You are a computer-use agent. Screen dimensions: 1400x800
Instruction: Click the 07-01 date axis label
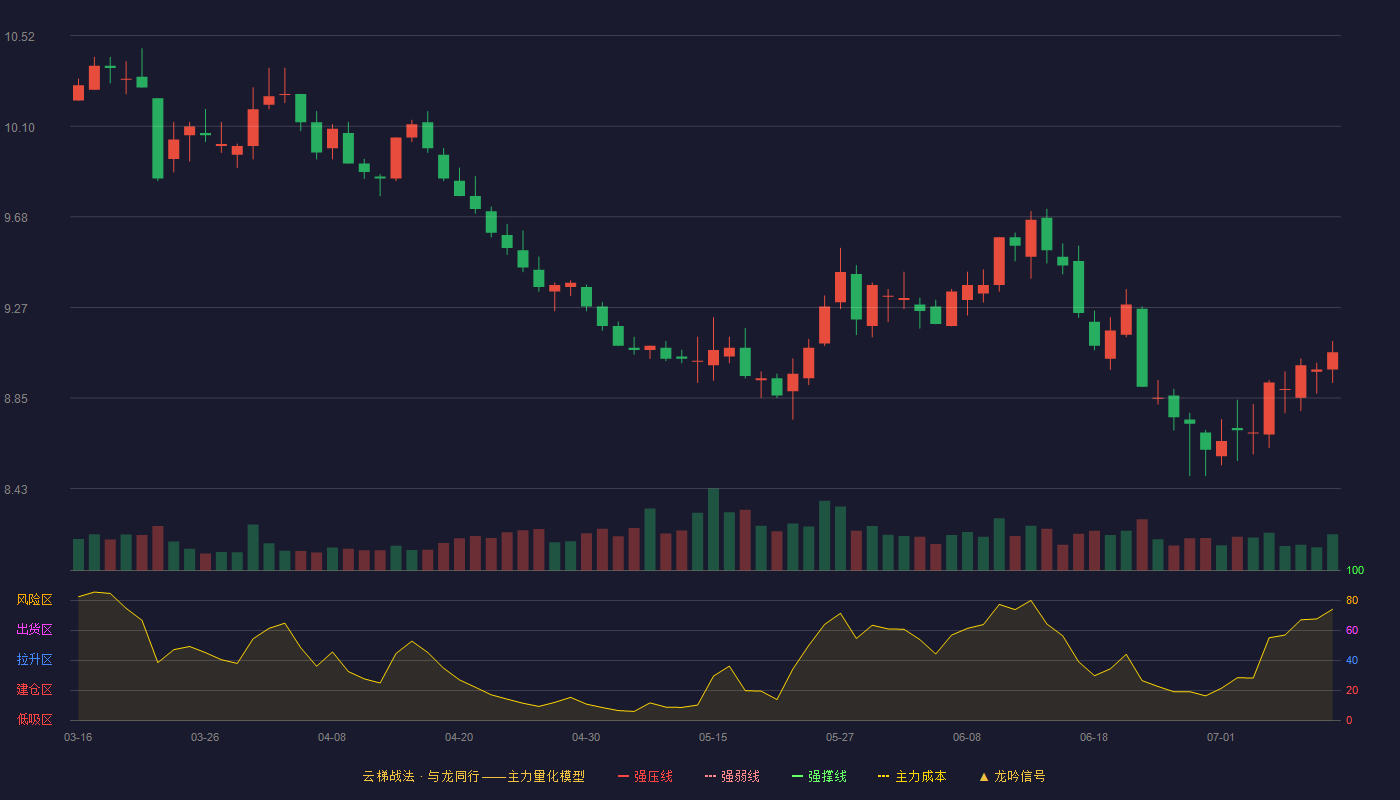pyautogui.click(x=1221, y=737)
